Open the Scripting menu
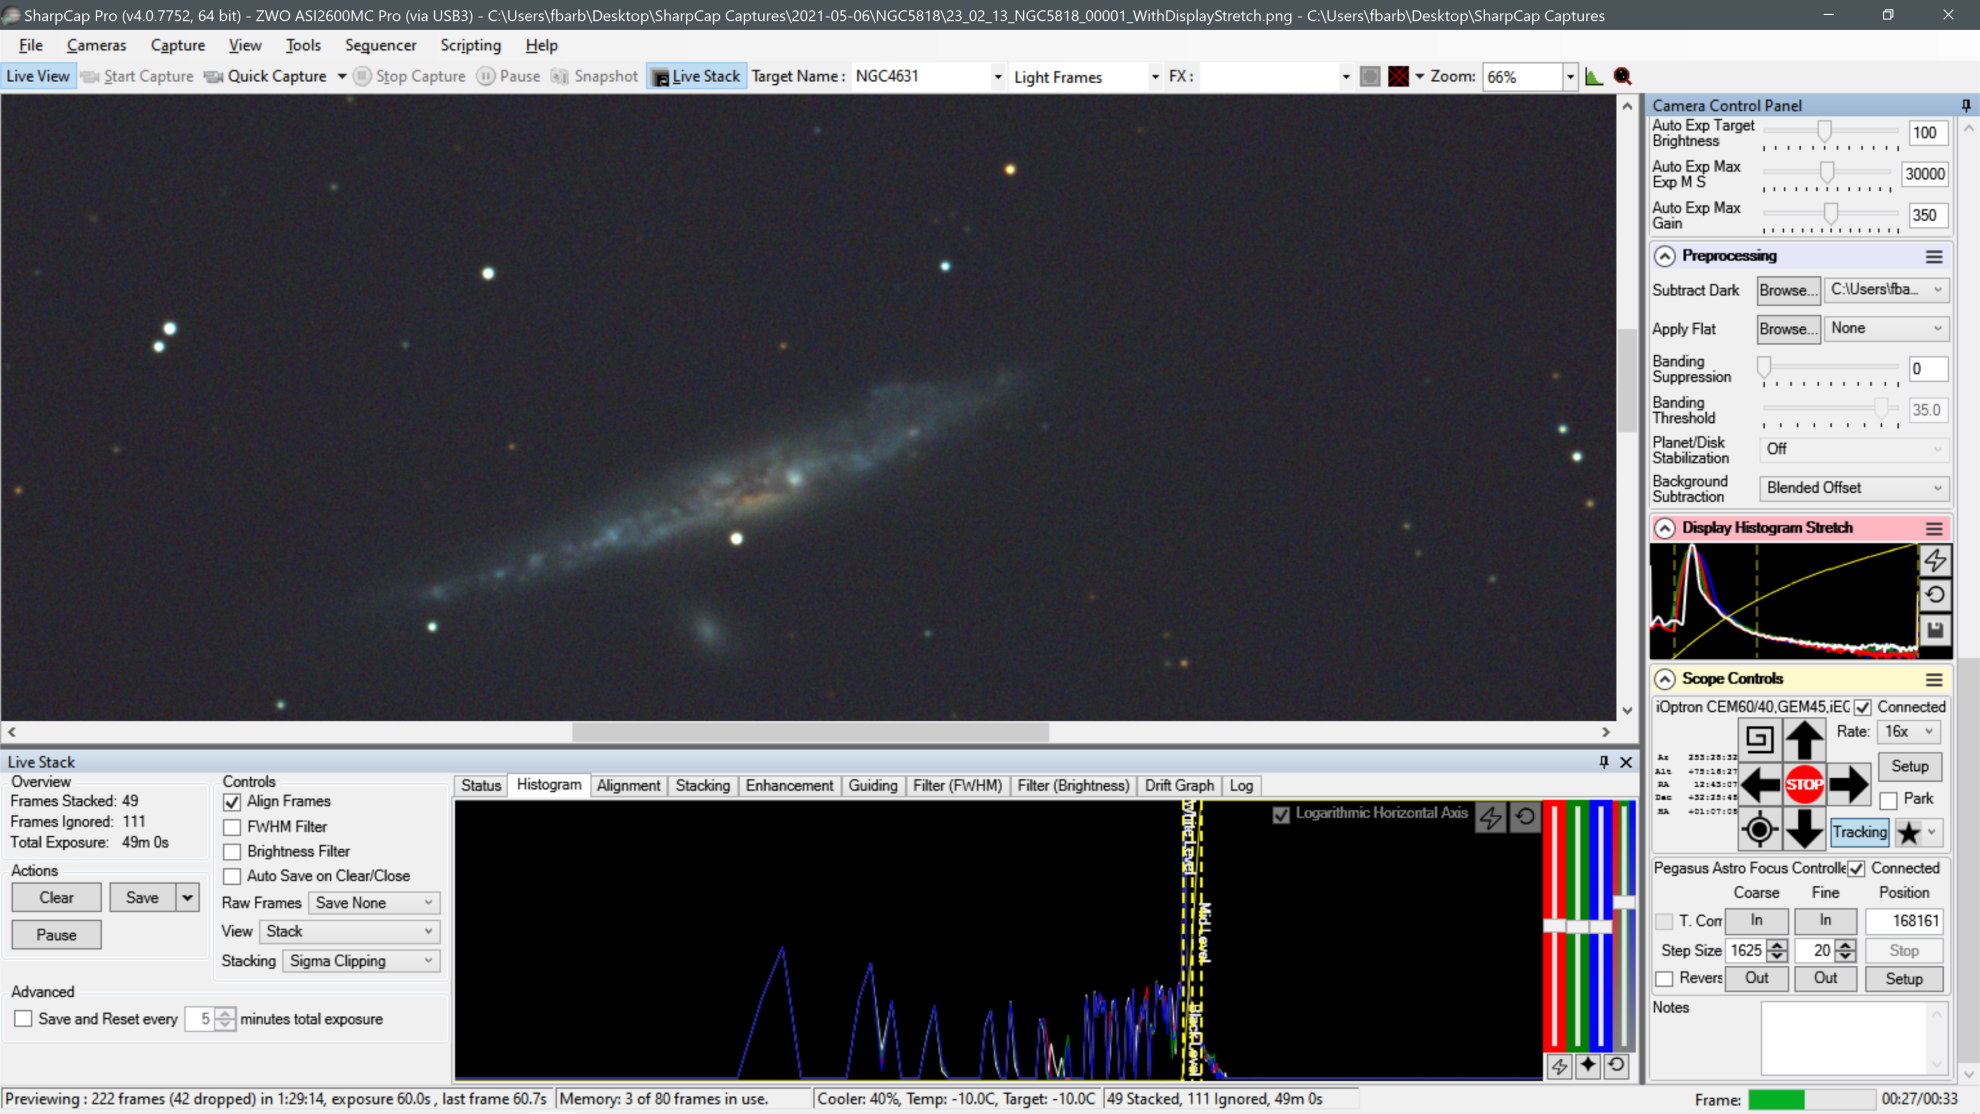 point(470,46)
